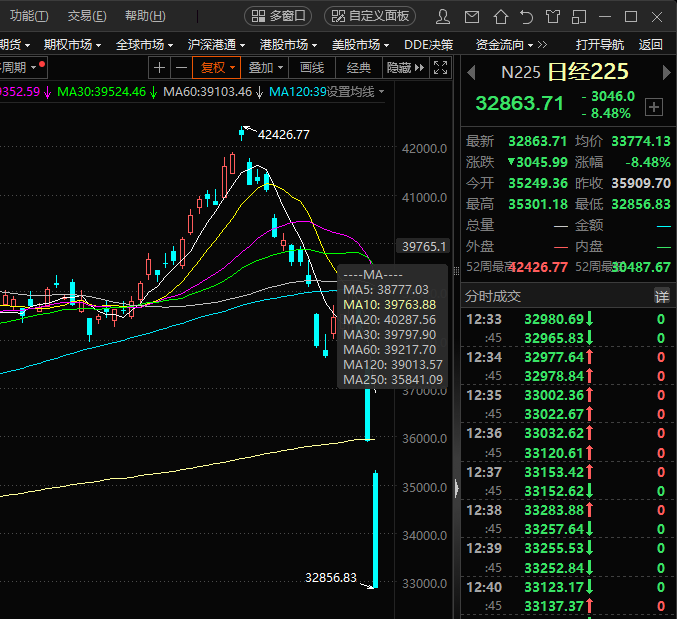Open the mail messages icon

pyautogui.click(x=473, y=16)
